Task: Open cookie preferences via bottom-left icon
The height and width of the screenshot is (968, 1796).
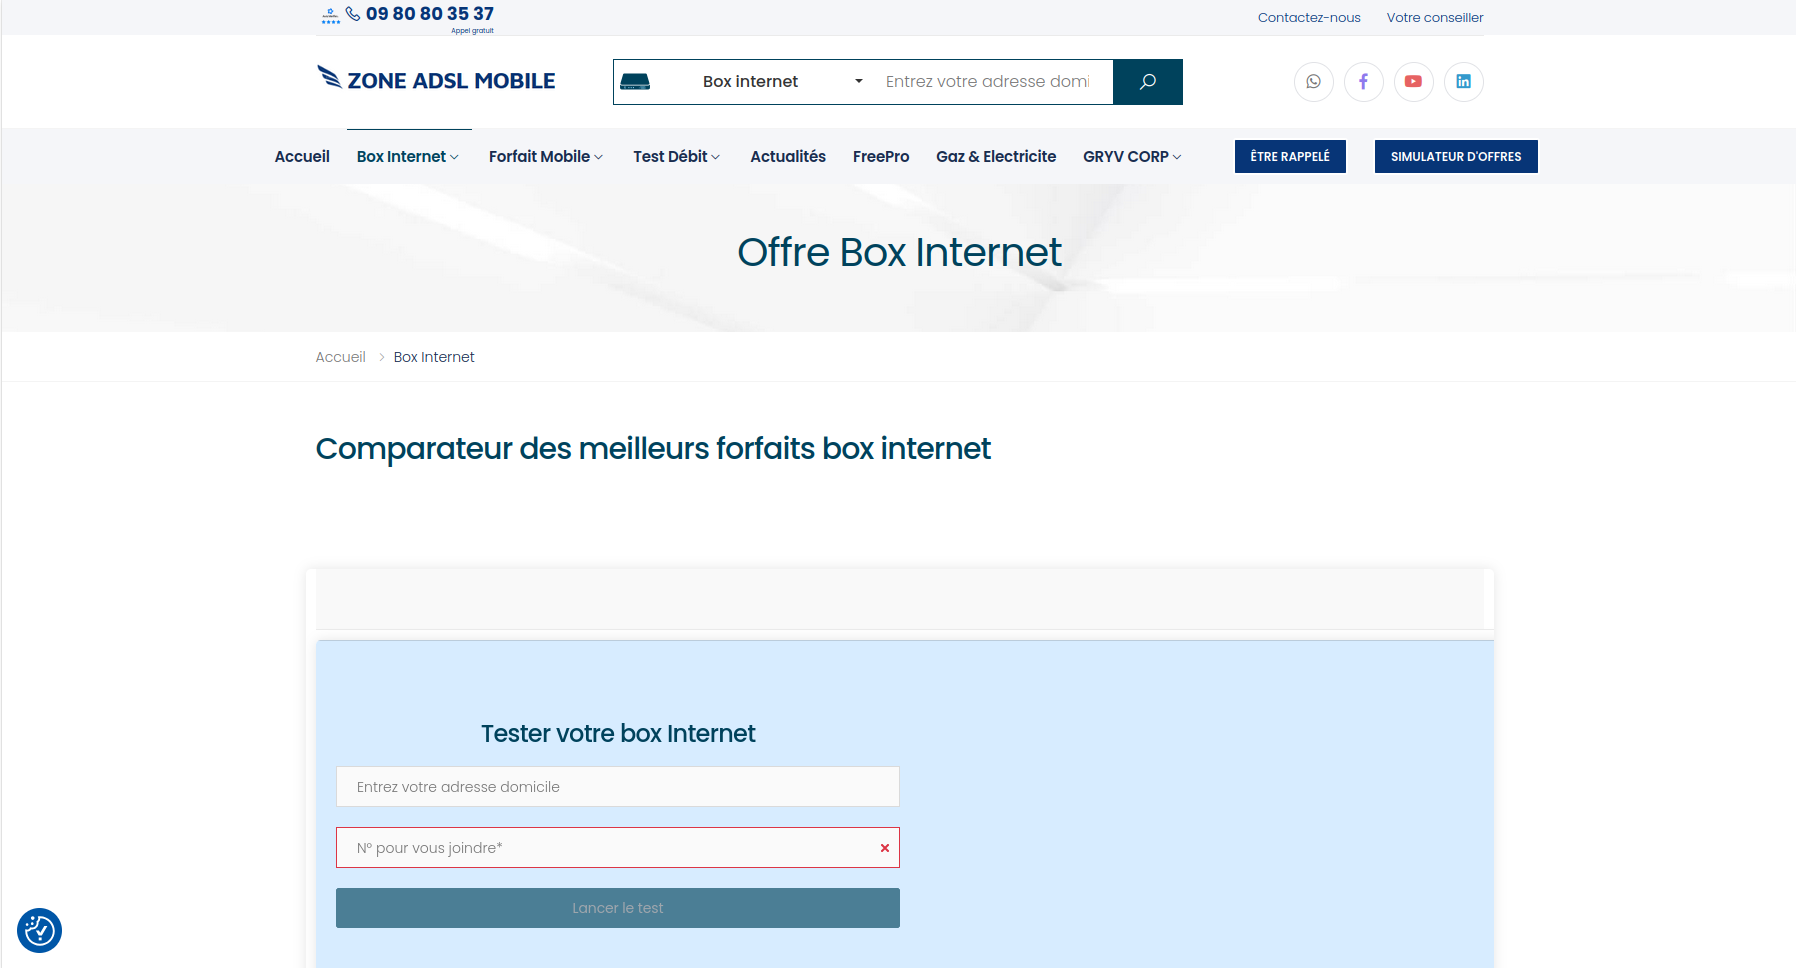Action: 38,930
